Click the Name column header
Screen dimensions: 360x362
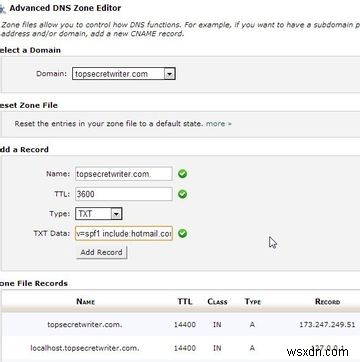86,302
